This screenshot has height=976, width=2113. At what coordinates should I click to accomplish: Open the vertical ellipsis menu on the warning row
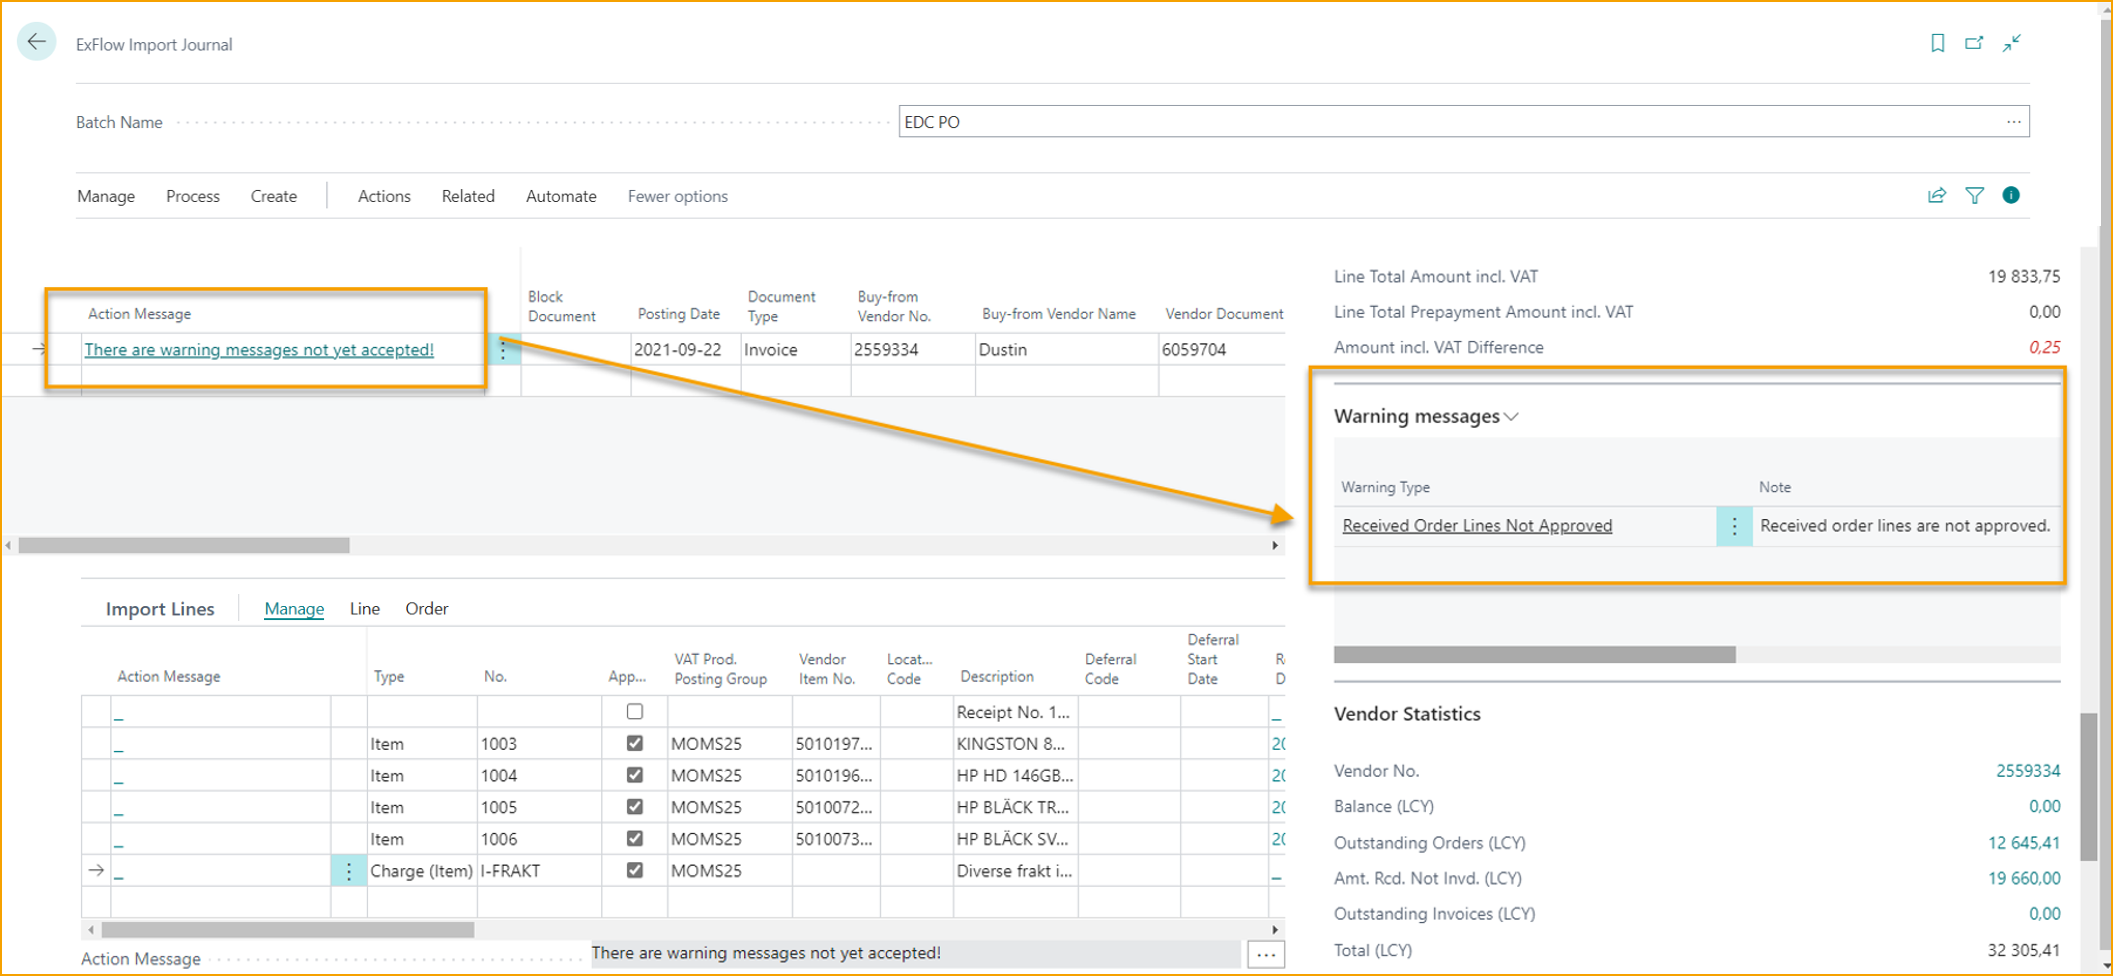(x=1733, y=525)
